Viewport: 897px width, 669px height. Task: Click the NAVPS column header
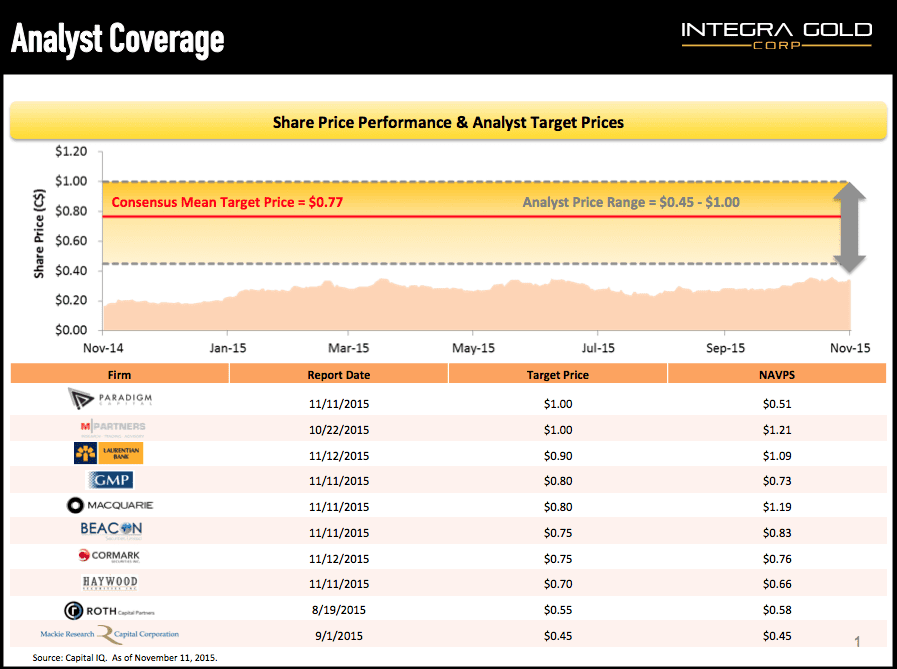click(777, 374)
